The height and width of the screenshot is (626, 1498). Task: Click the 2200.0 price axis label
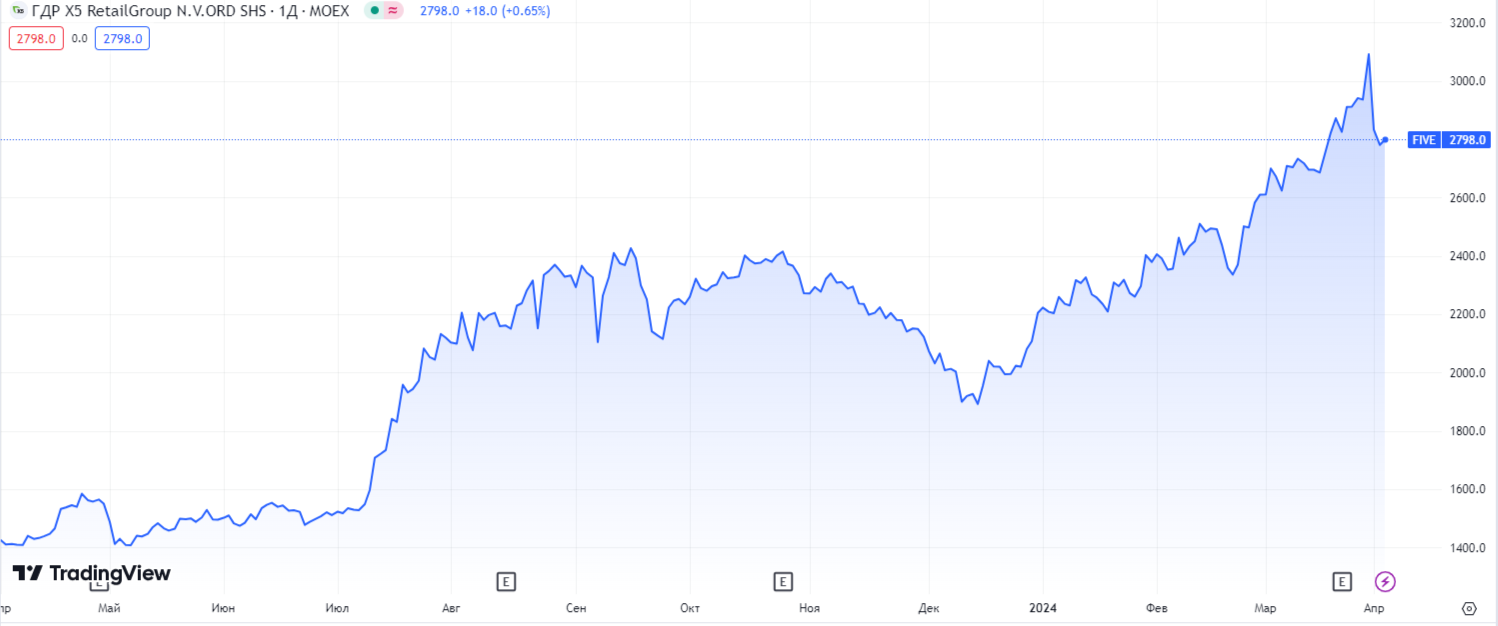pos(1467,314)
